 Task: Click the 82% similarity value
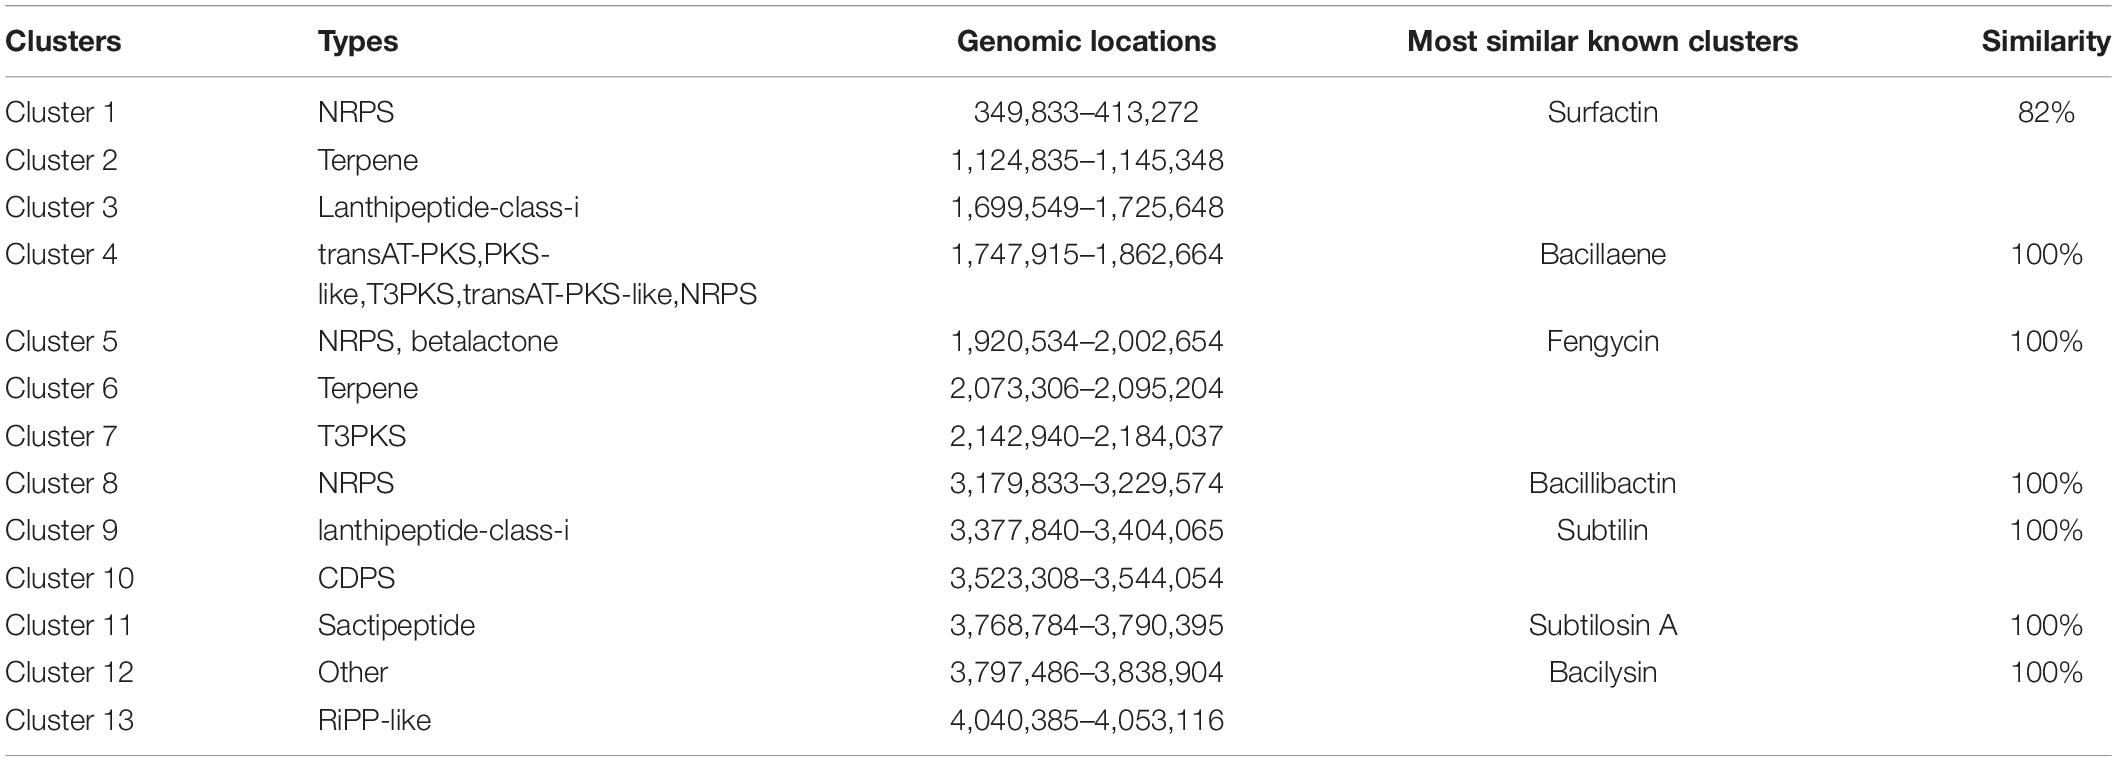coord(2046,112)
